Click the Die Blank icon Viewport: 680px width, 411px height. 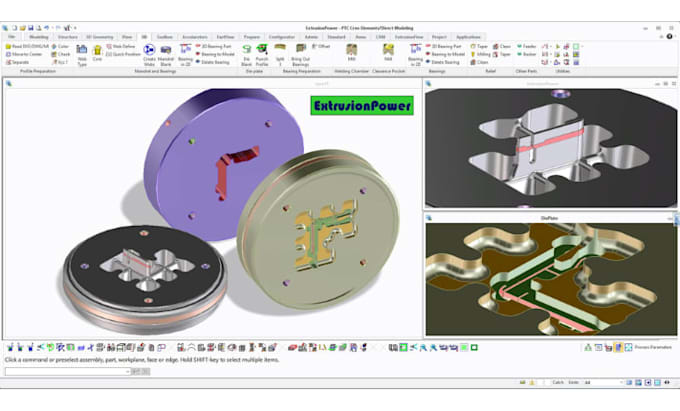247,54
